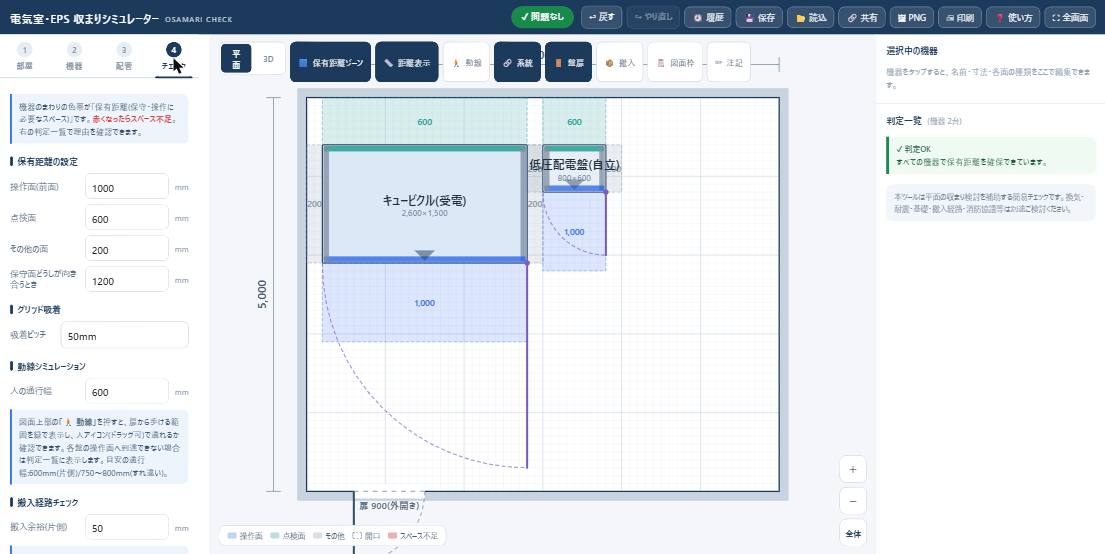Click the 判定一覧 heading
This screenshot has width=1105, height=554.
pos(903,121)
